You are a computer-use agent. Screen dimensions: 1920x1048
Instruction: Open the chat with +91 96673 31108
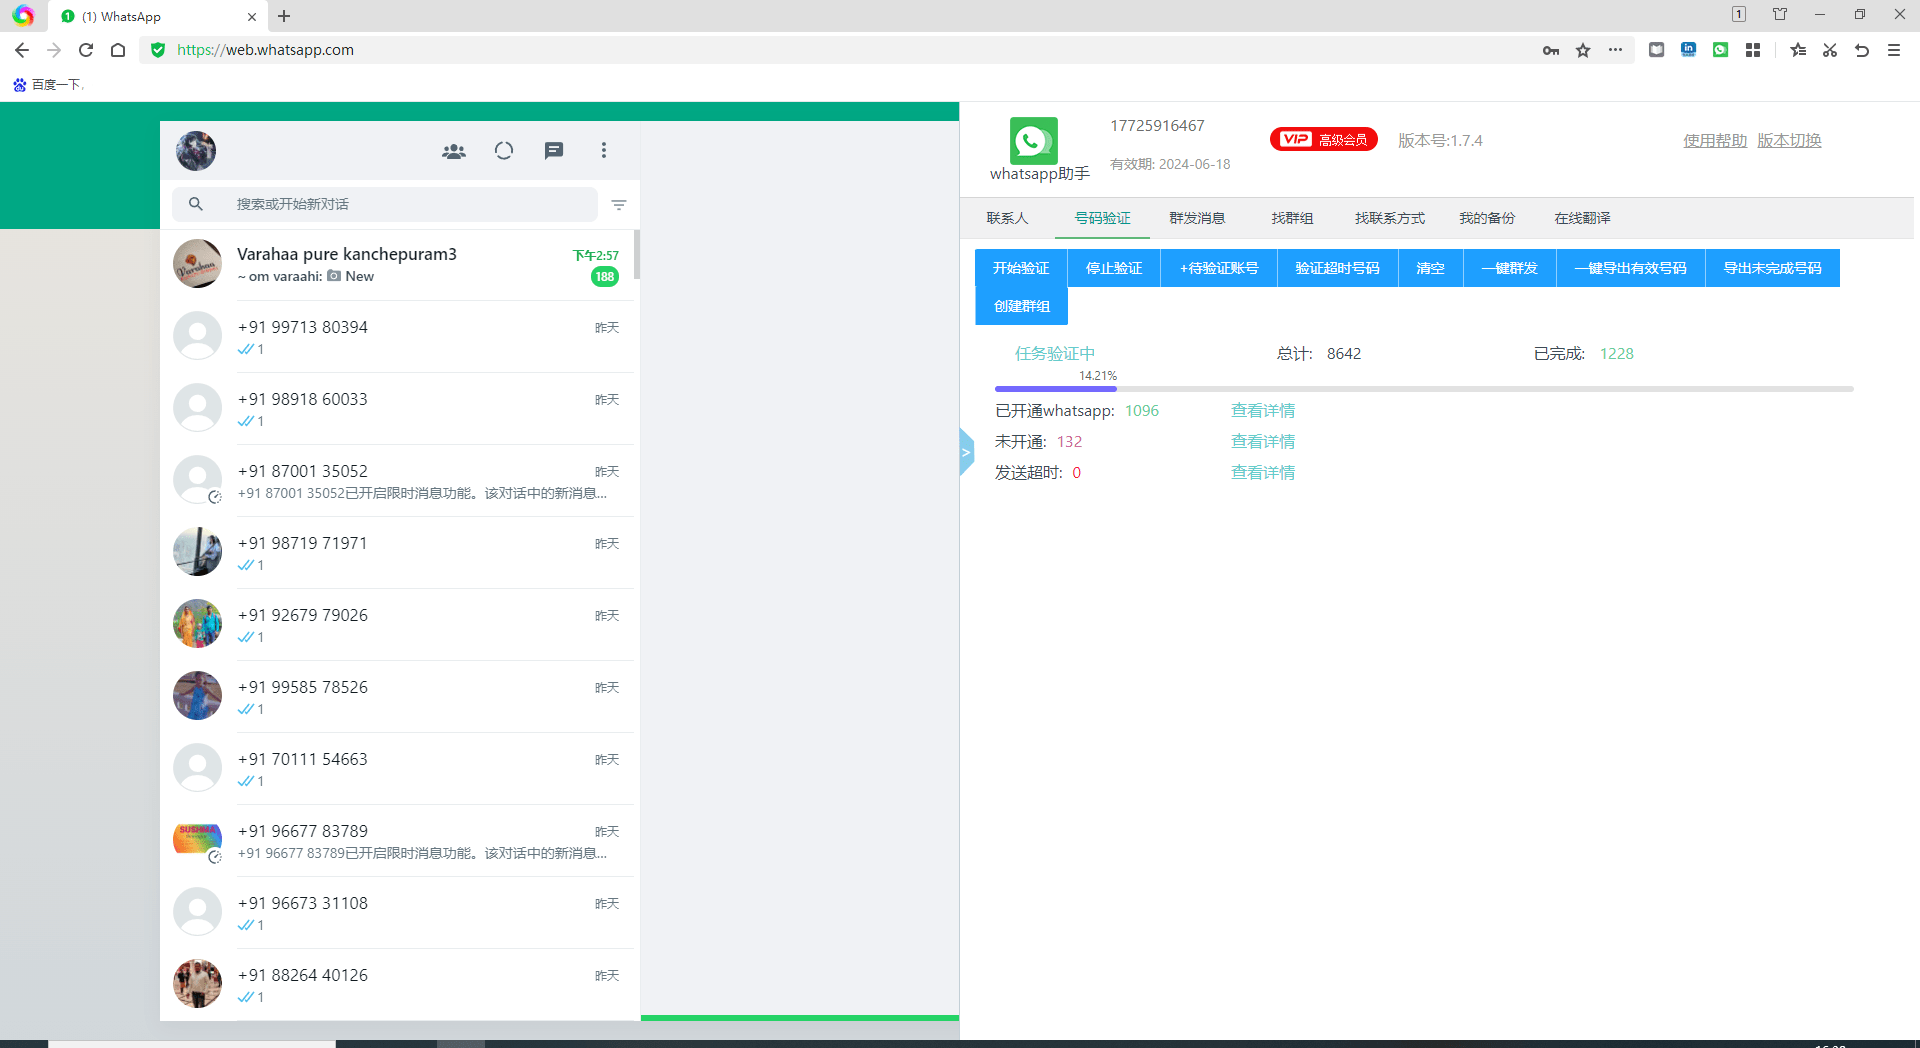click(400, 913)
